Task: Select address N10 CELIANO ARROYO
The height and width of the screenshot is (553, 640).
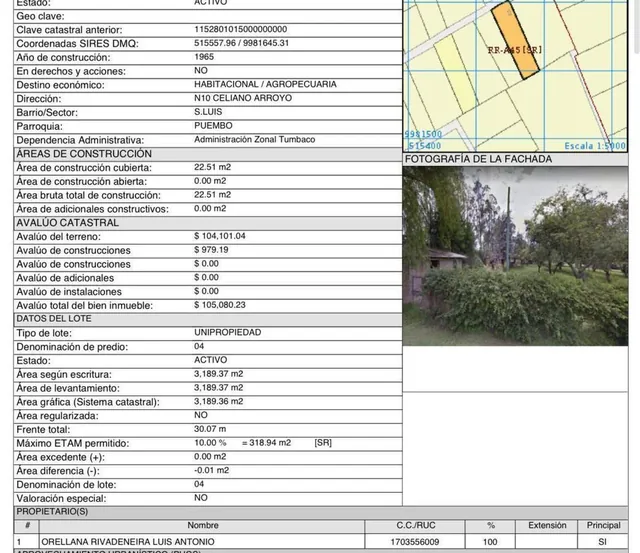Action: point(243,98)
